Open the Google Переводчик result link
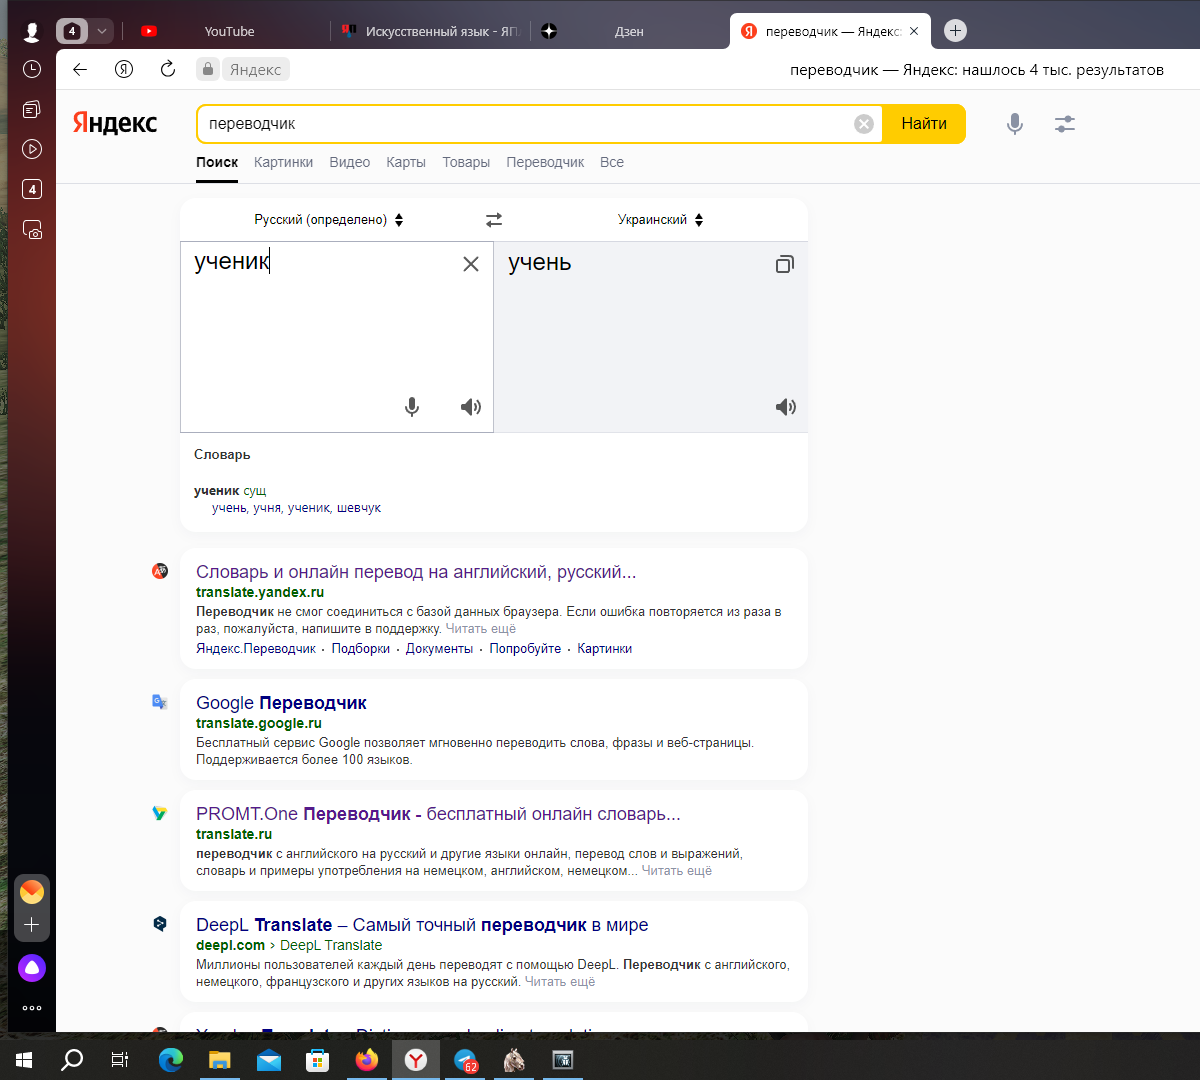The width and height of the screenshot is (1200, 1080). [281, 703]
